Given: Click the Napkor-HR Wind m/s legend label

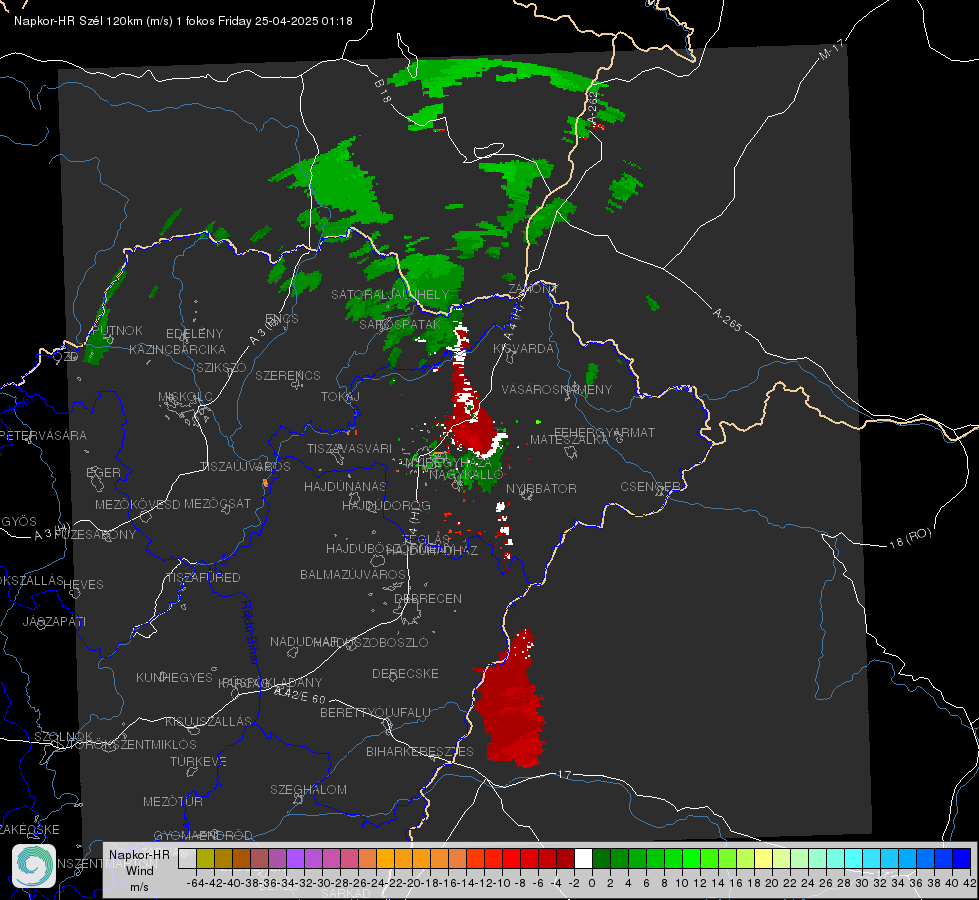Looking at the screenshot, I should (x=139, y=870).
